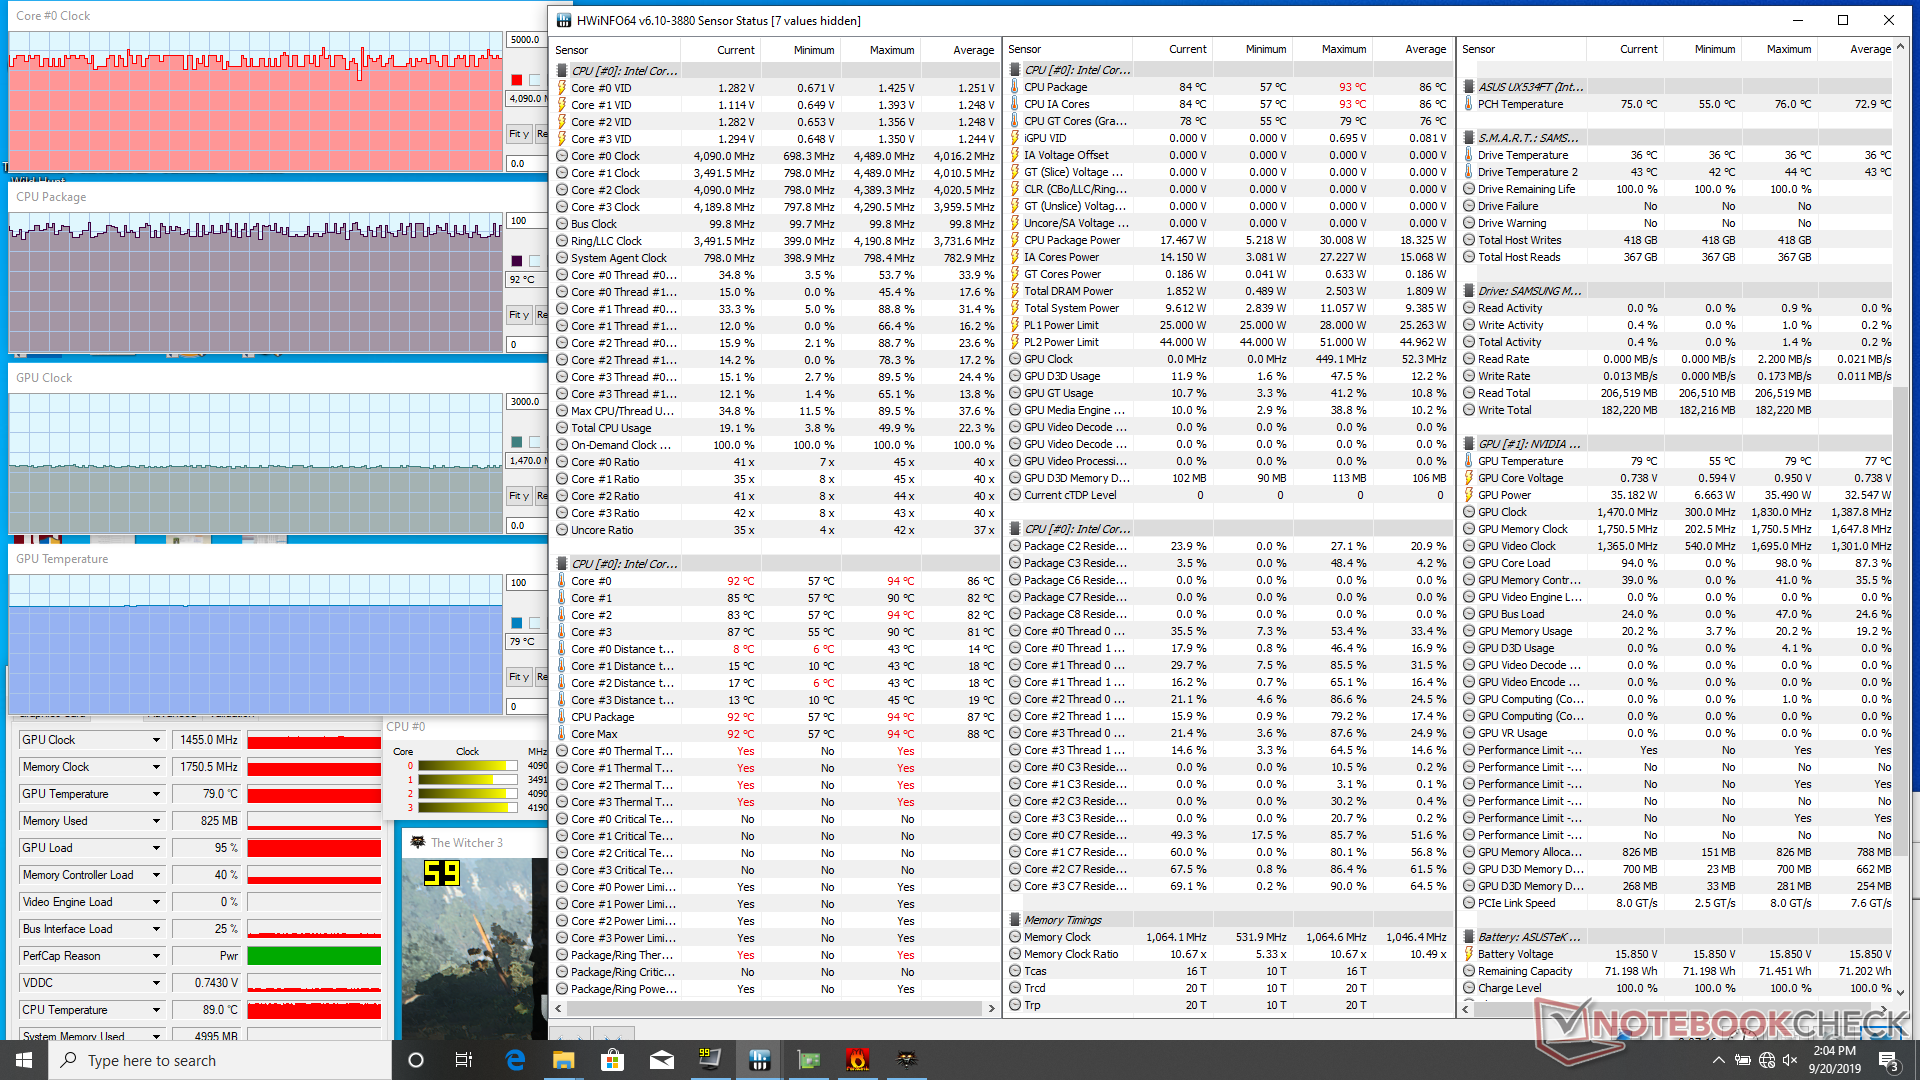Launch Microsoft Edge from the taskbar
Screen dimensions: 1920x1080
pyautogui.click(x=515, y=1060)
